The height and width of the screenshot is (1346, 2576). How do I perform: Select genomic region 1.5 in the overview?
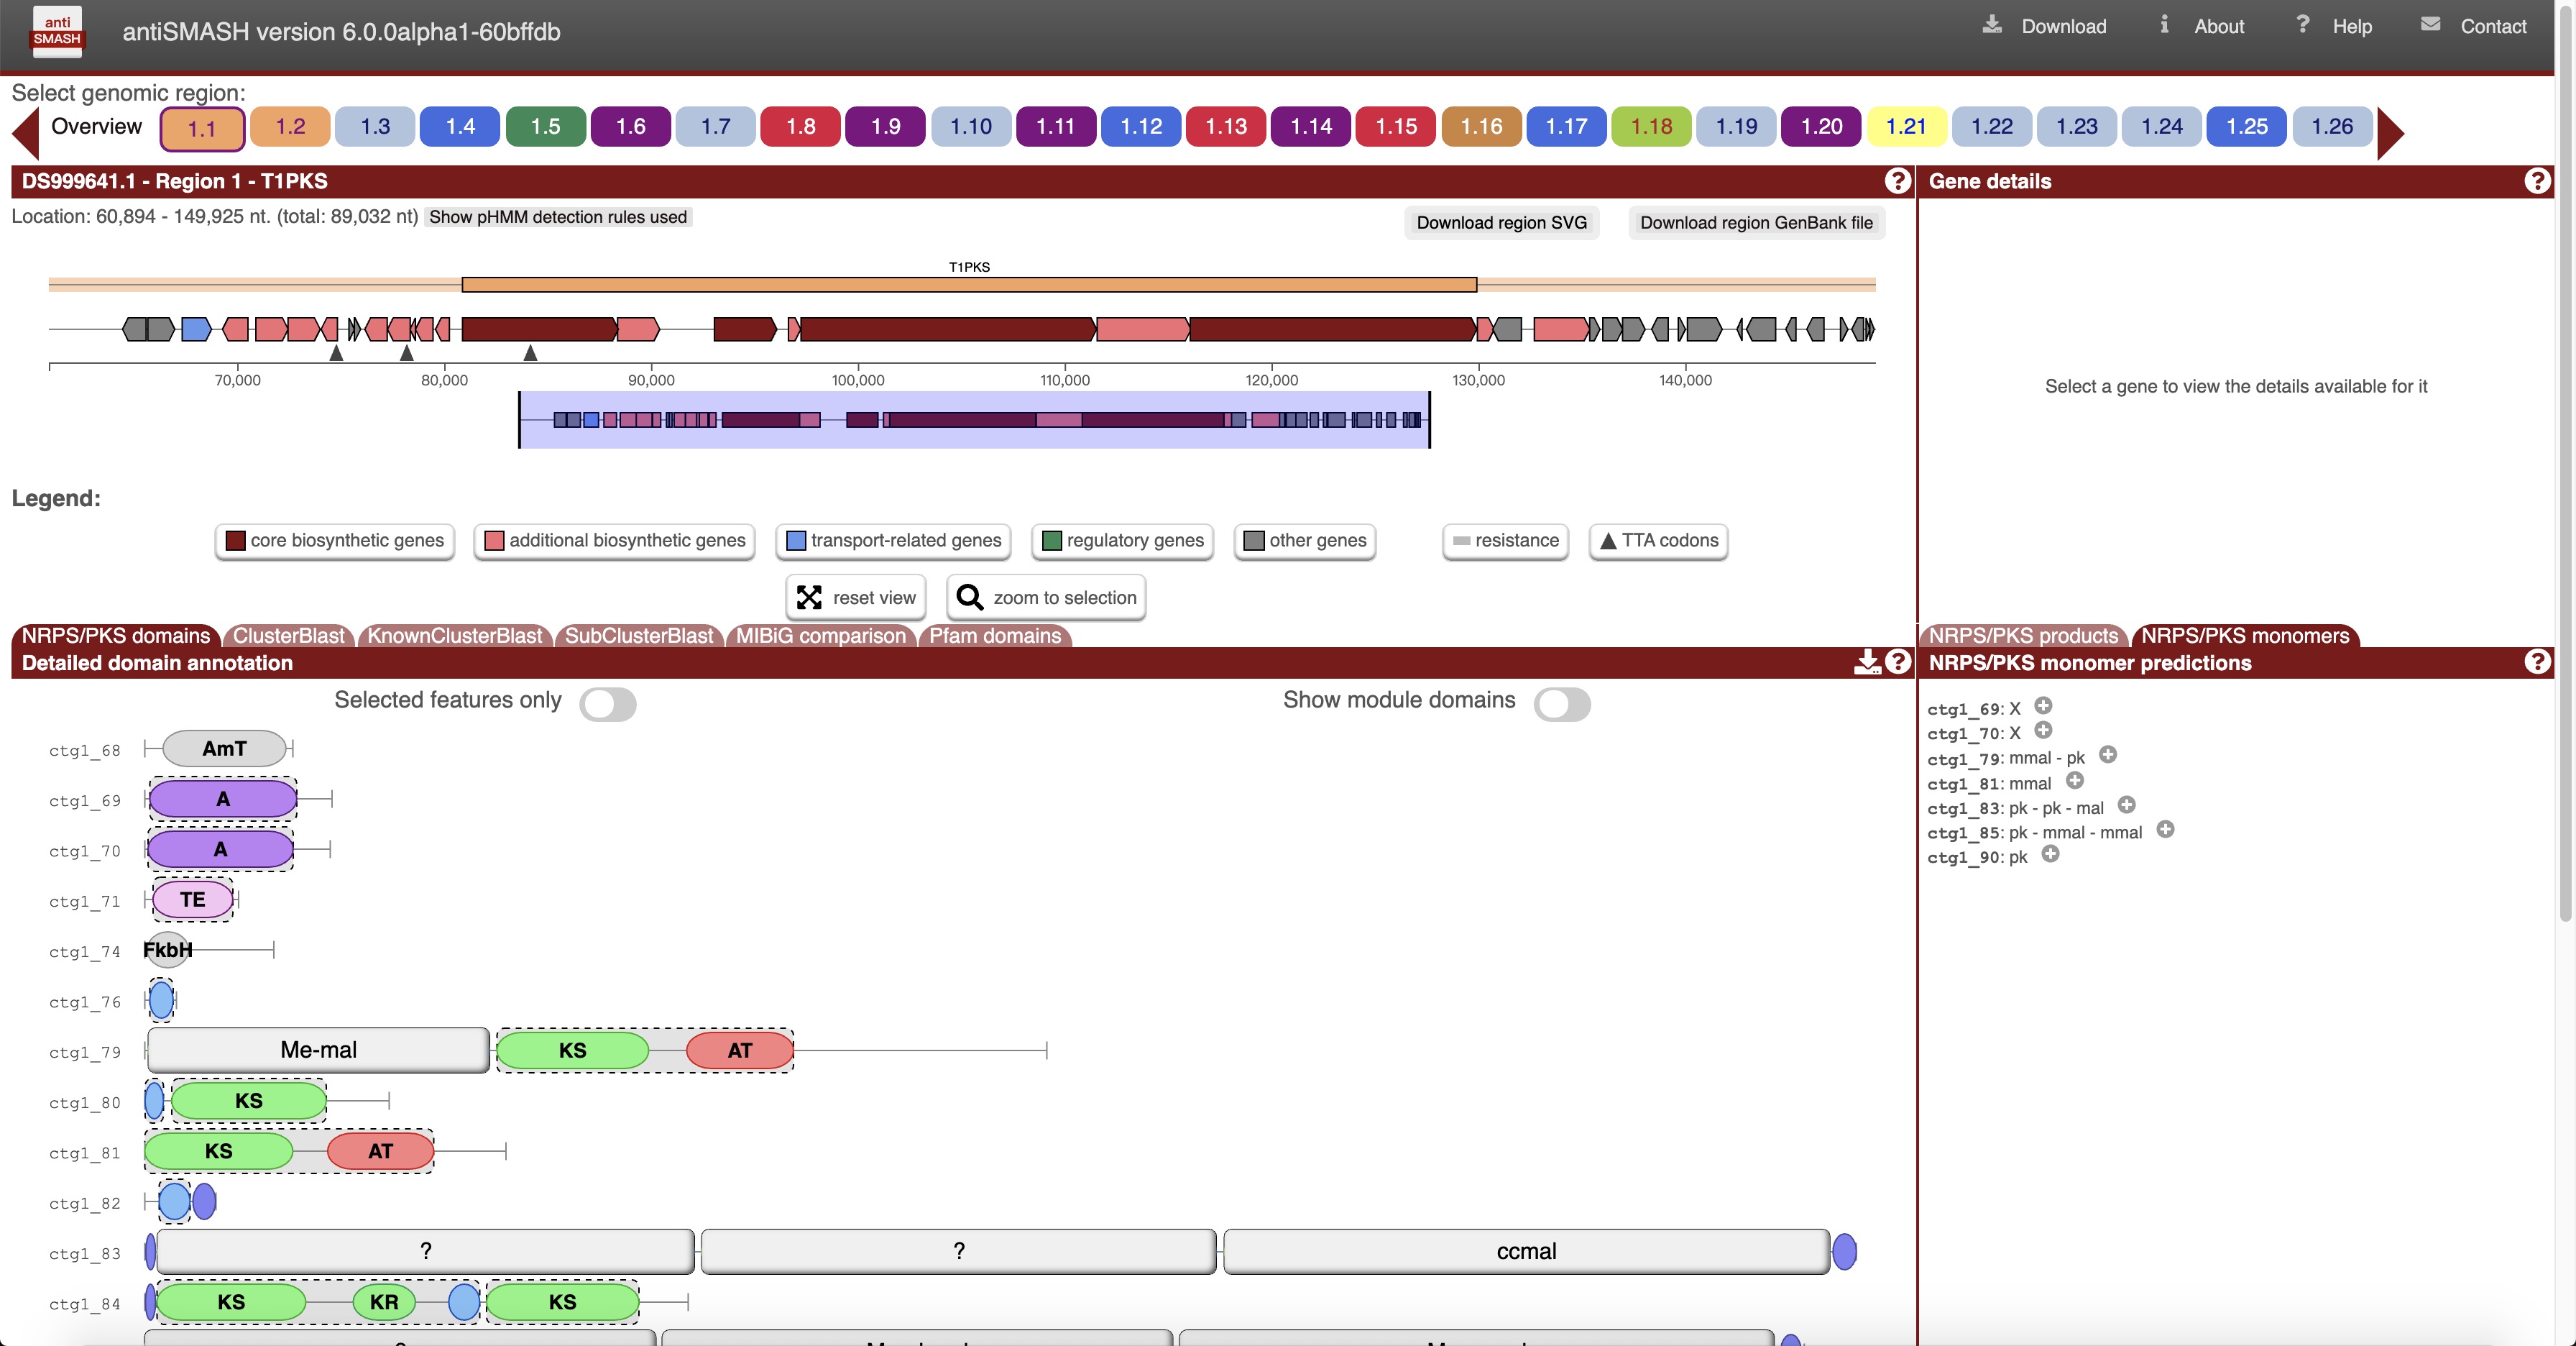click(x=545, y=127)
